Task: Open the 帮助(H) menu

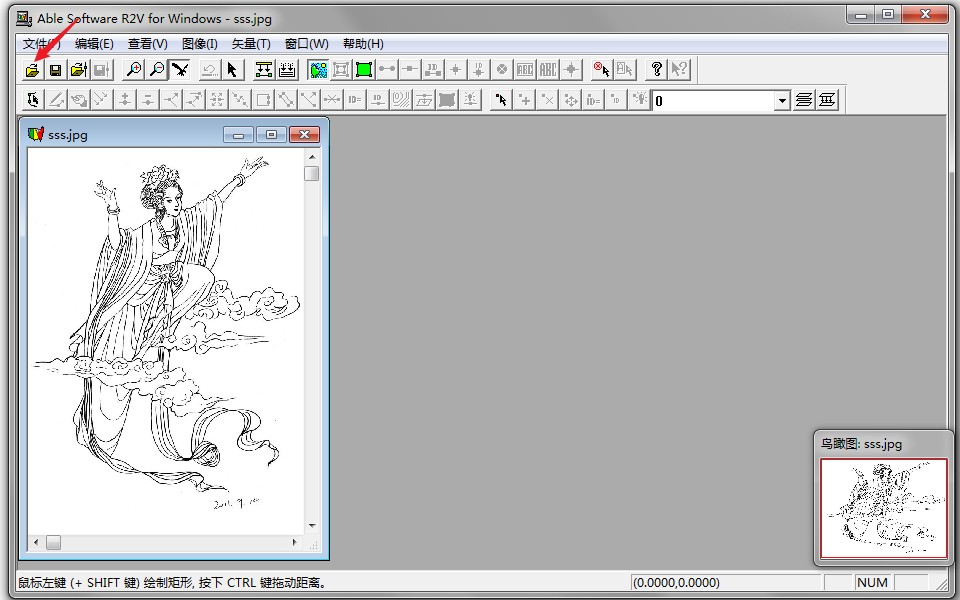Action: coord(363,44)
